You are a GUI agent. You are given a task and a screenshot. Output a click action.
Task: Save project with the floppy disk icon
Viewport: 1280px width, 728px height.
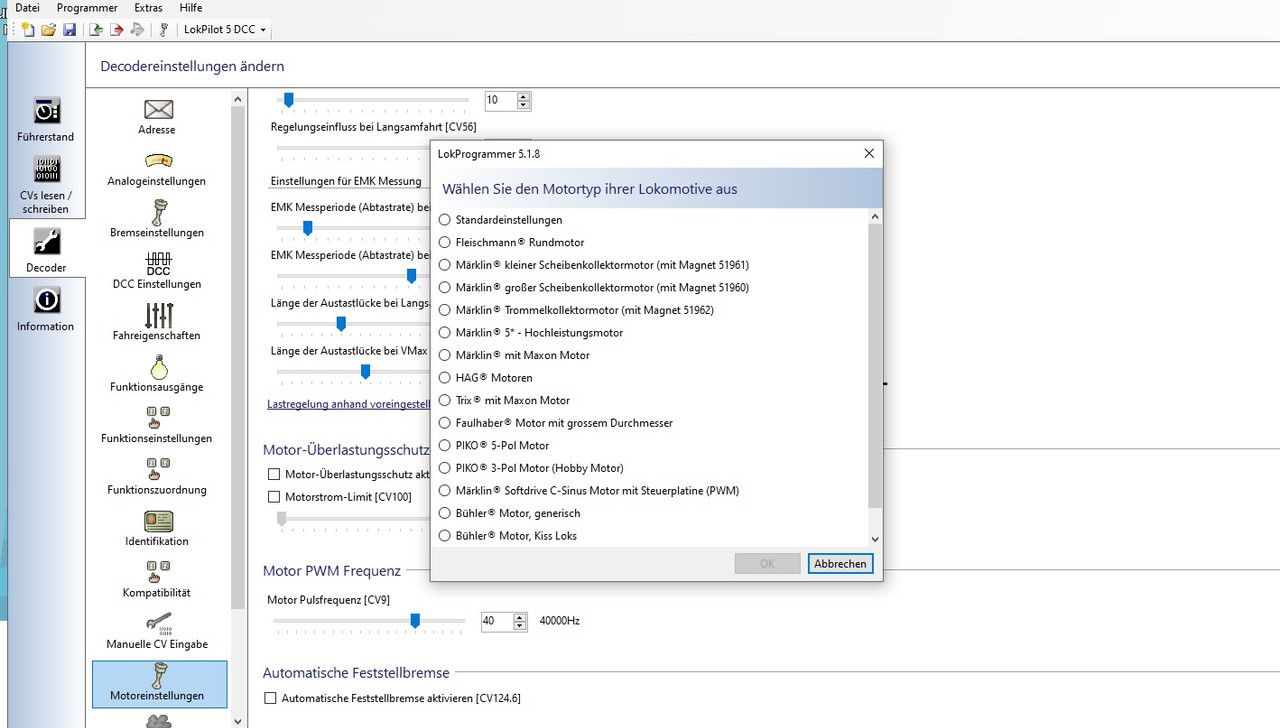(x=69, y=30)
